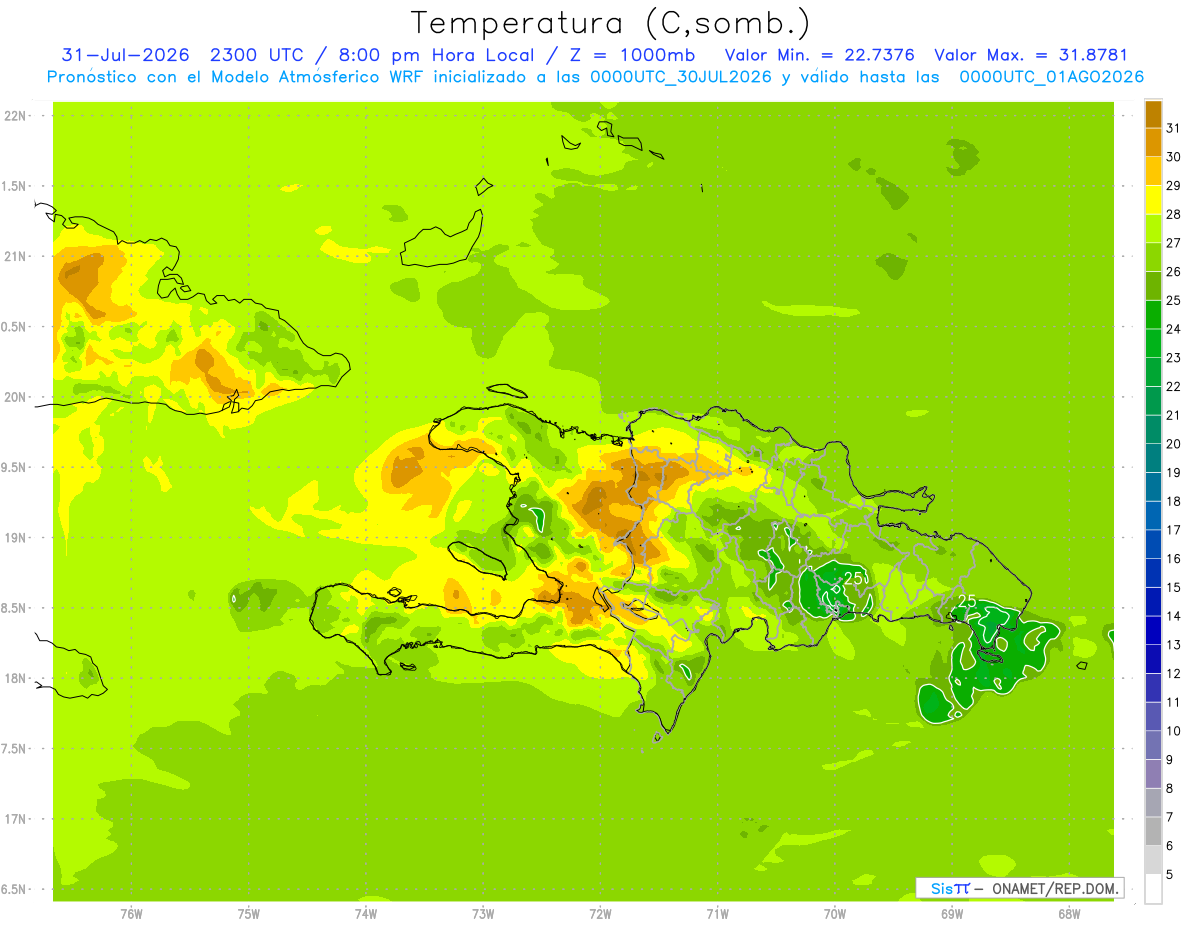
Task: Click the 21N latitude axis label
Action: click(x=15, y=256)
